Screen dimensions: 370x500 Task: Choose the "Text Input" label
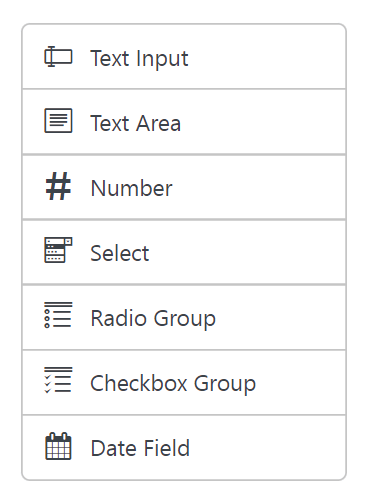[139, 59]
